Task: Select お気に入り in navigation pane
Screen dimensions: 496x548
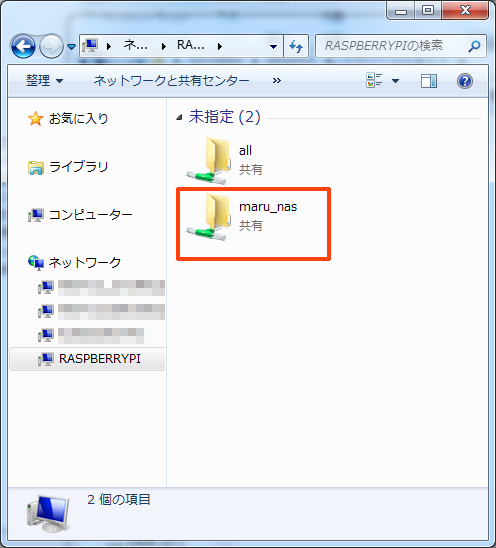Action: click(79, 118)
